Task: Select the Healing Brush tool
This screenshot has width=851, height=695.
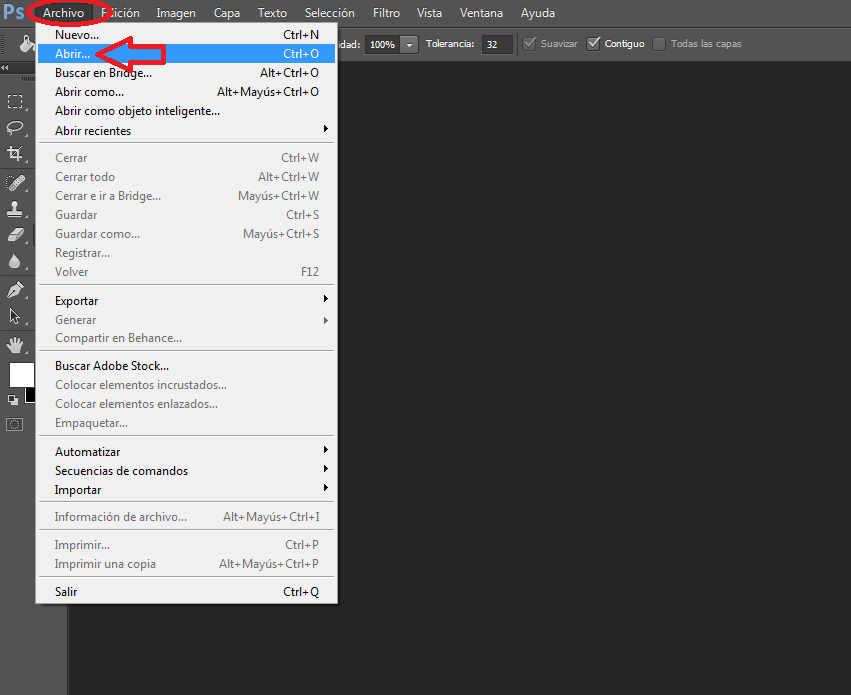Action: coord(15,183)
